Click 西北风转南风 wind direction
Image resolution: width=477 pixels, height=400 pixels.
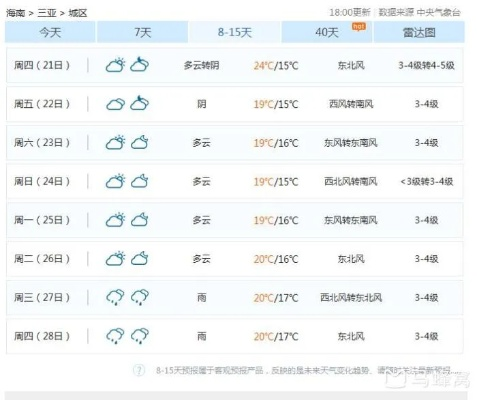pos(351,181)
